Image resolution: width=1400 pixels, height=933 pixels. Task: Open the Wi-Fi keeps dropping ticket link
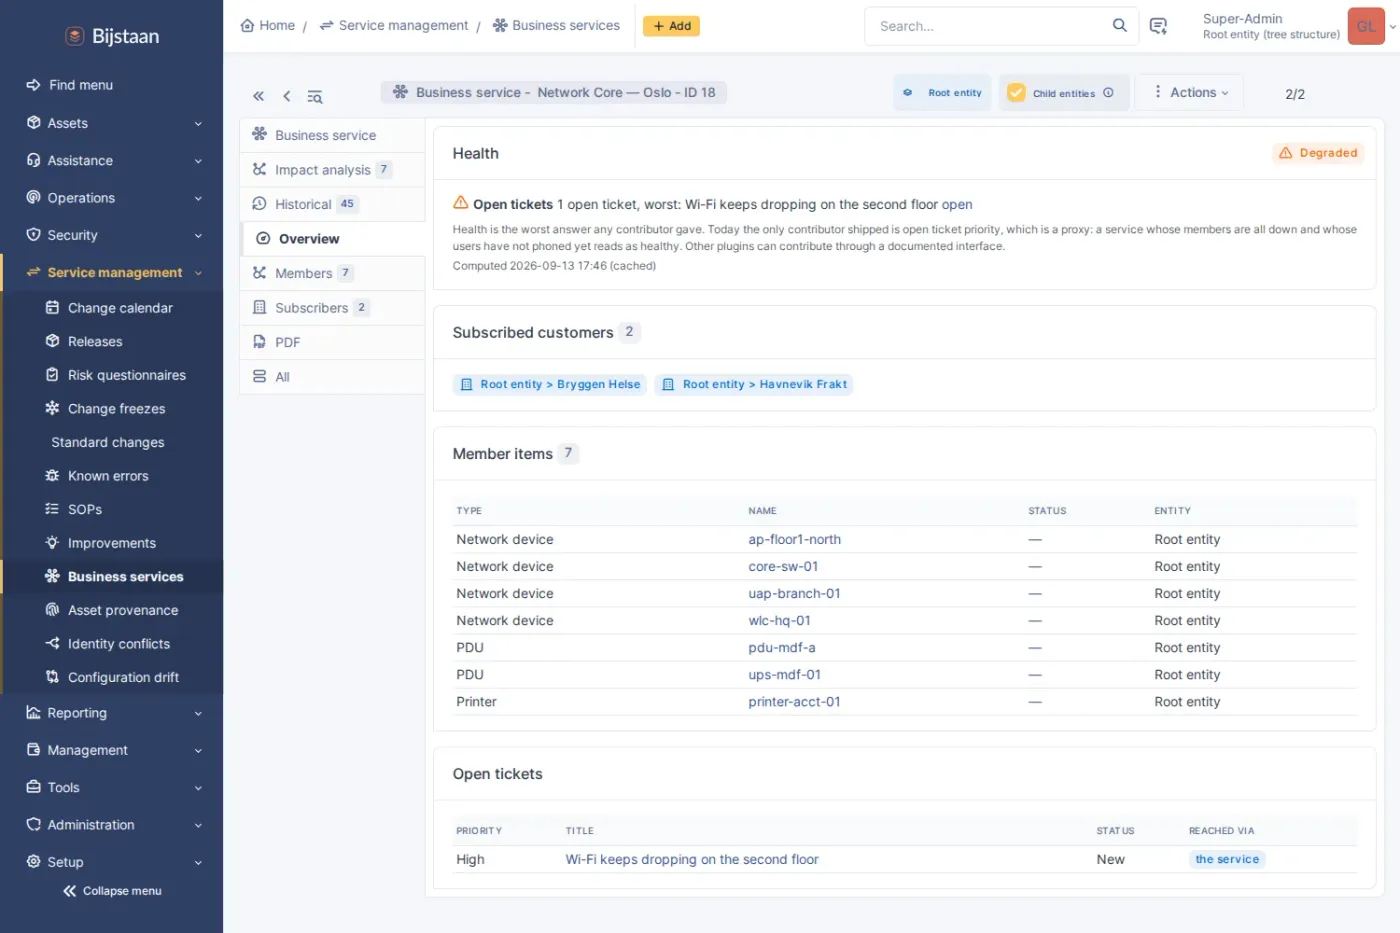click(x=692, y=859)
